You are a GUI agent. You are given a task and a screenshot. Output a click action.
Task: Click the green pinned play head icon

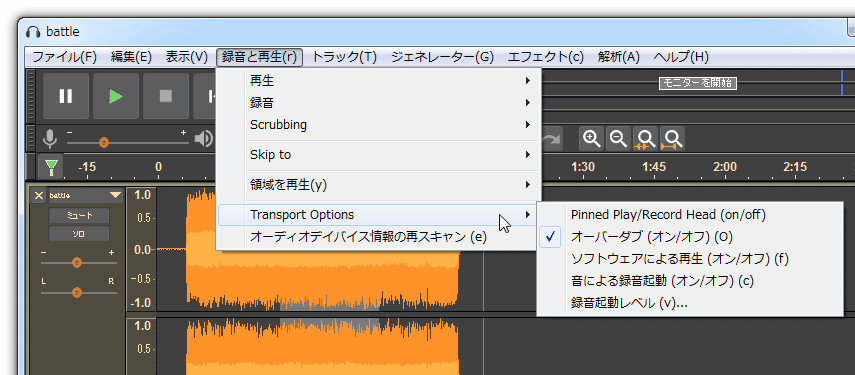[51, 166]
